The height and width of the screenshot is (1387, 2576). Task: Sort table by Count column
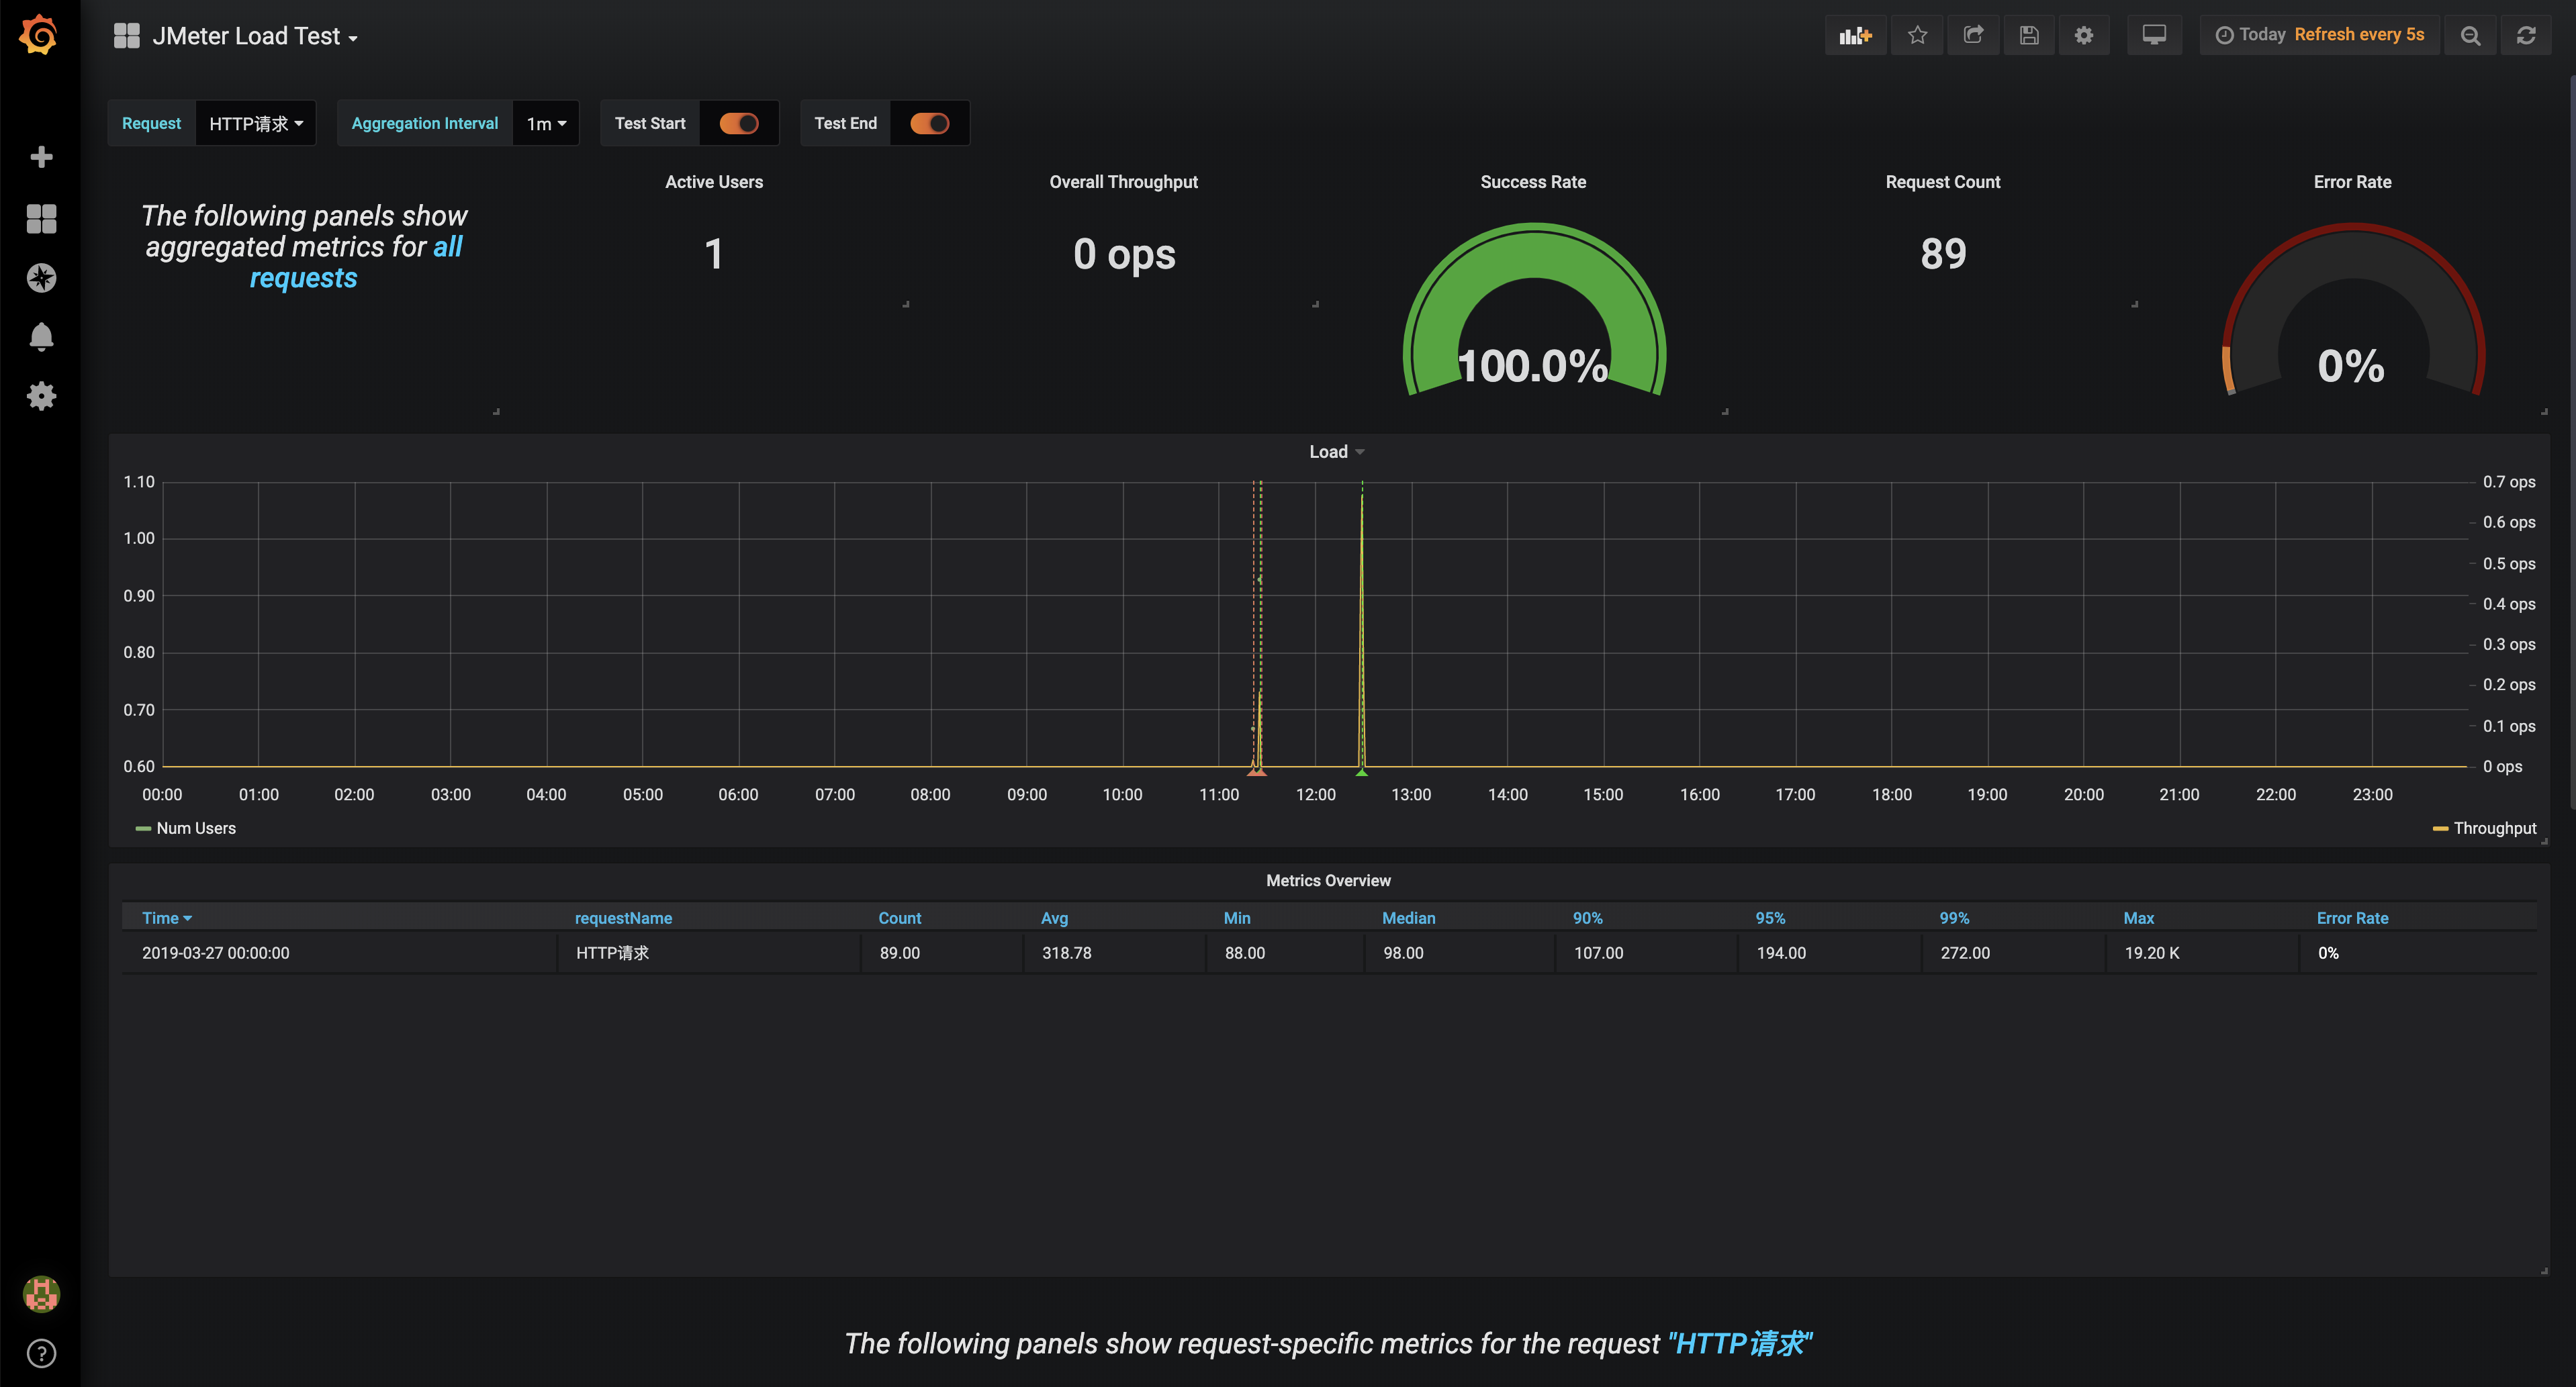click(900, 918)
